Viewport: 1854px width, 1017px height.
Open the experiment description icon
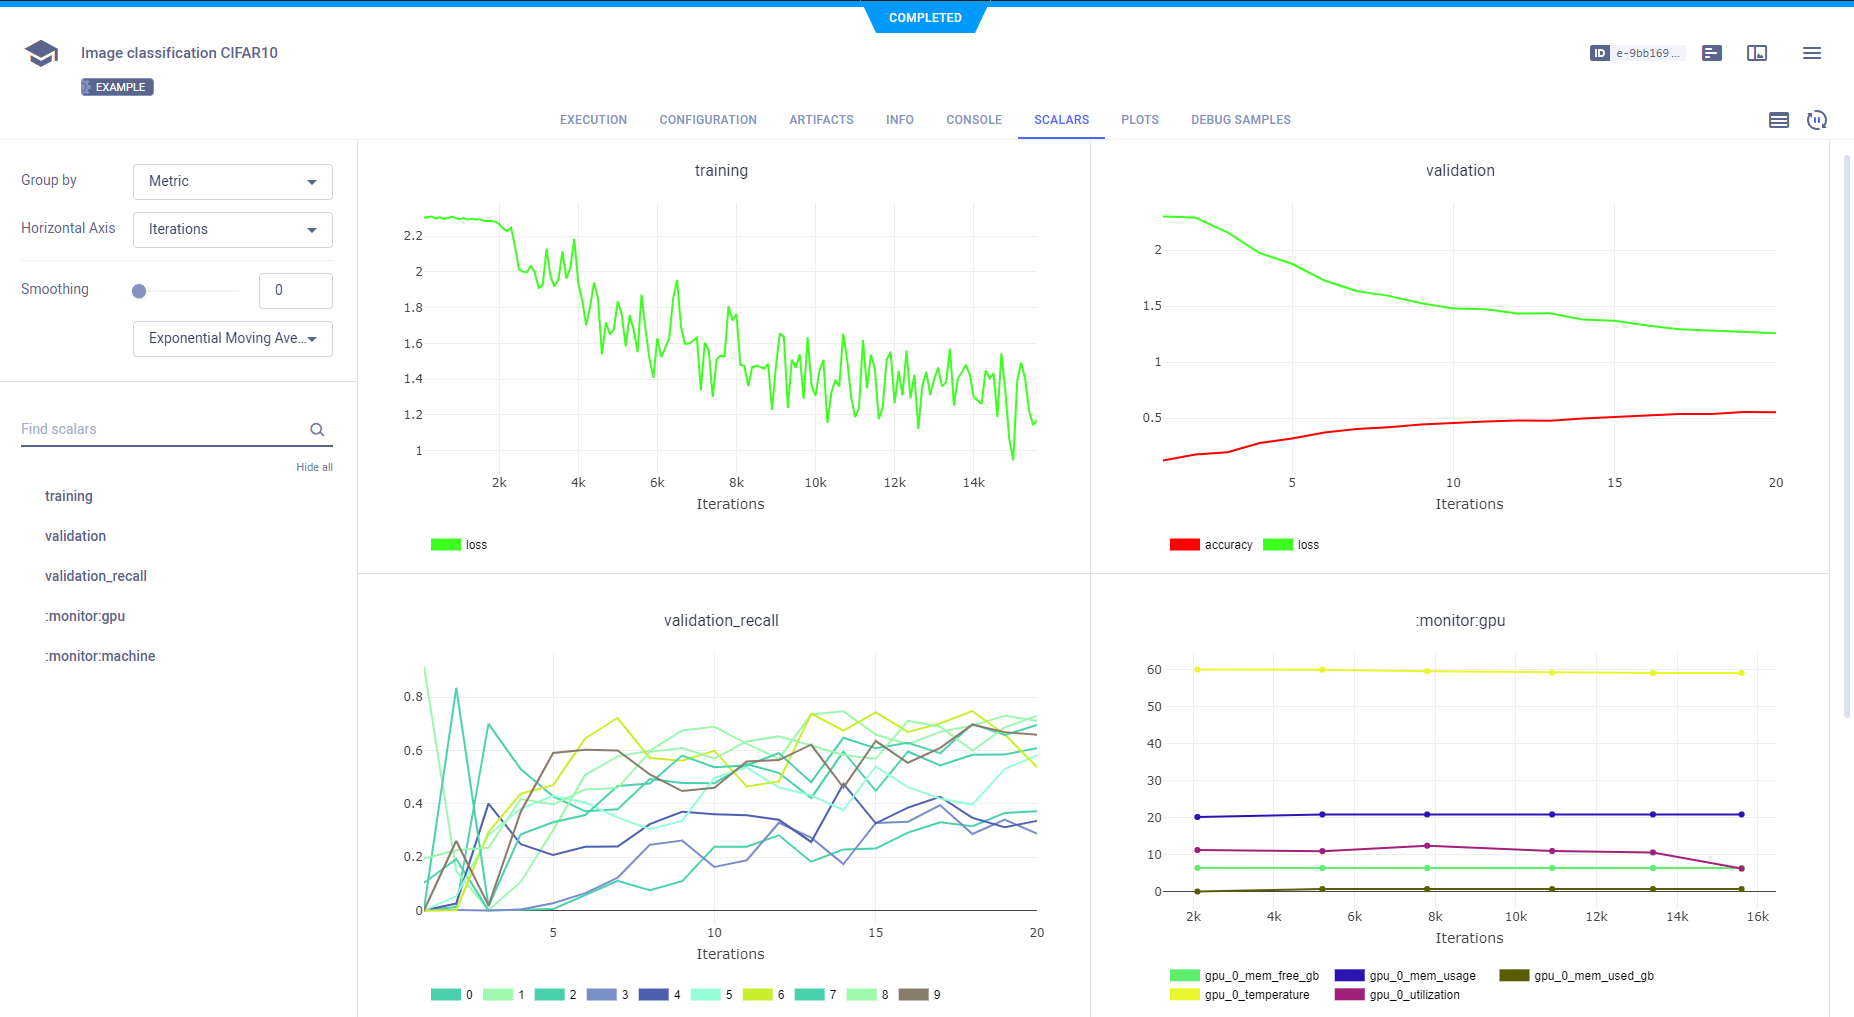(1712, 53)
